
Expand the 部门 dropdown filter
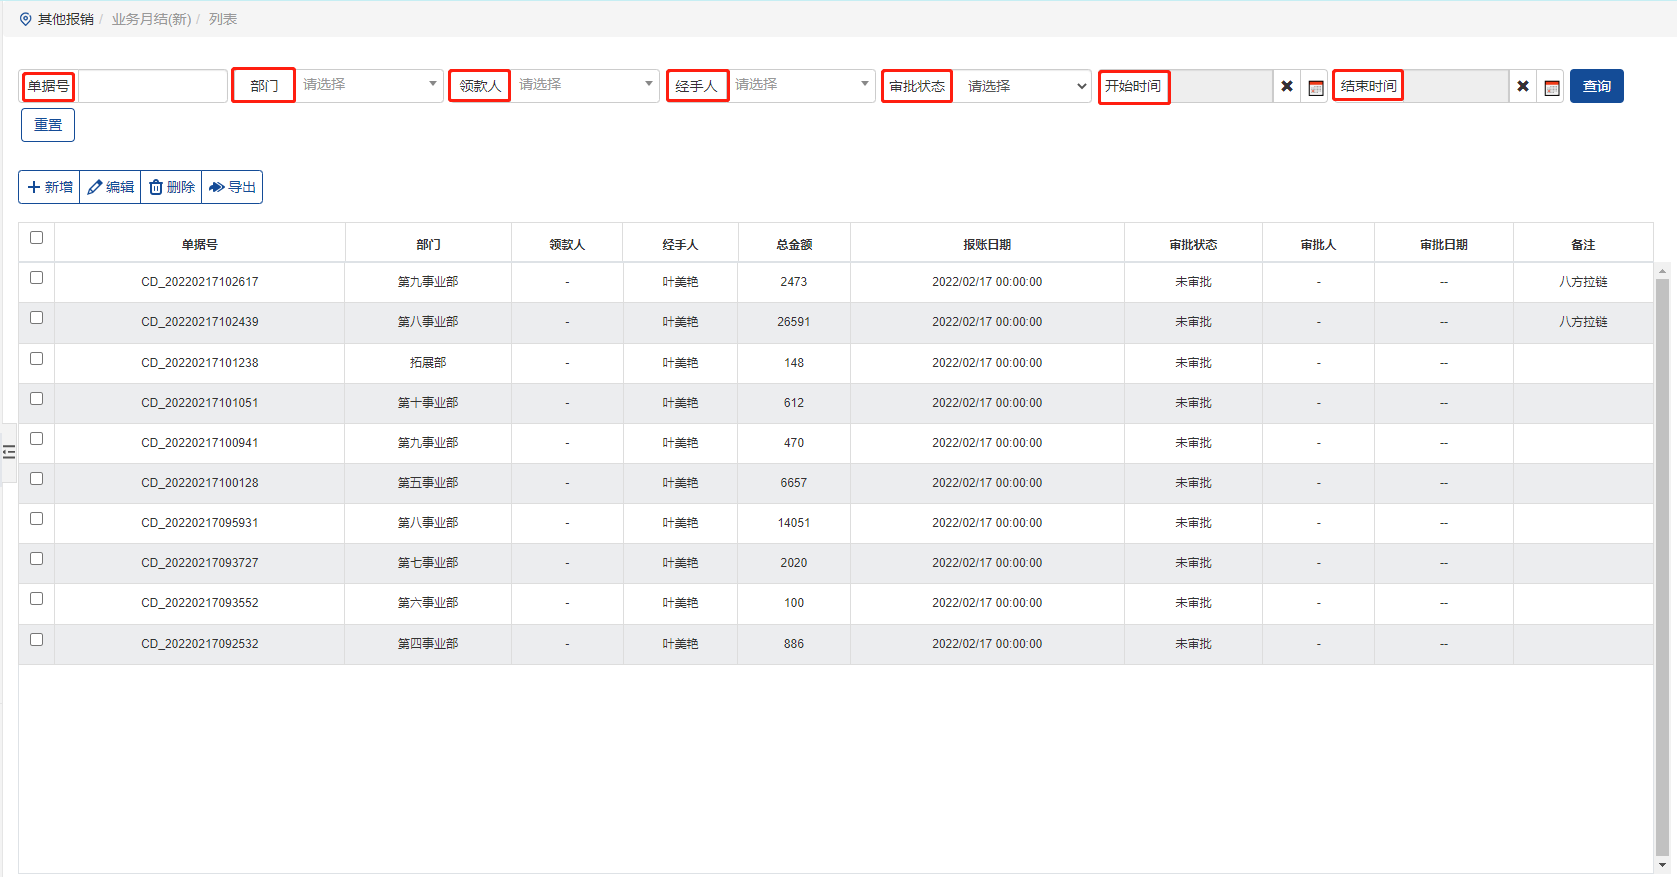[369, 85]
